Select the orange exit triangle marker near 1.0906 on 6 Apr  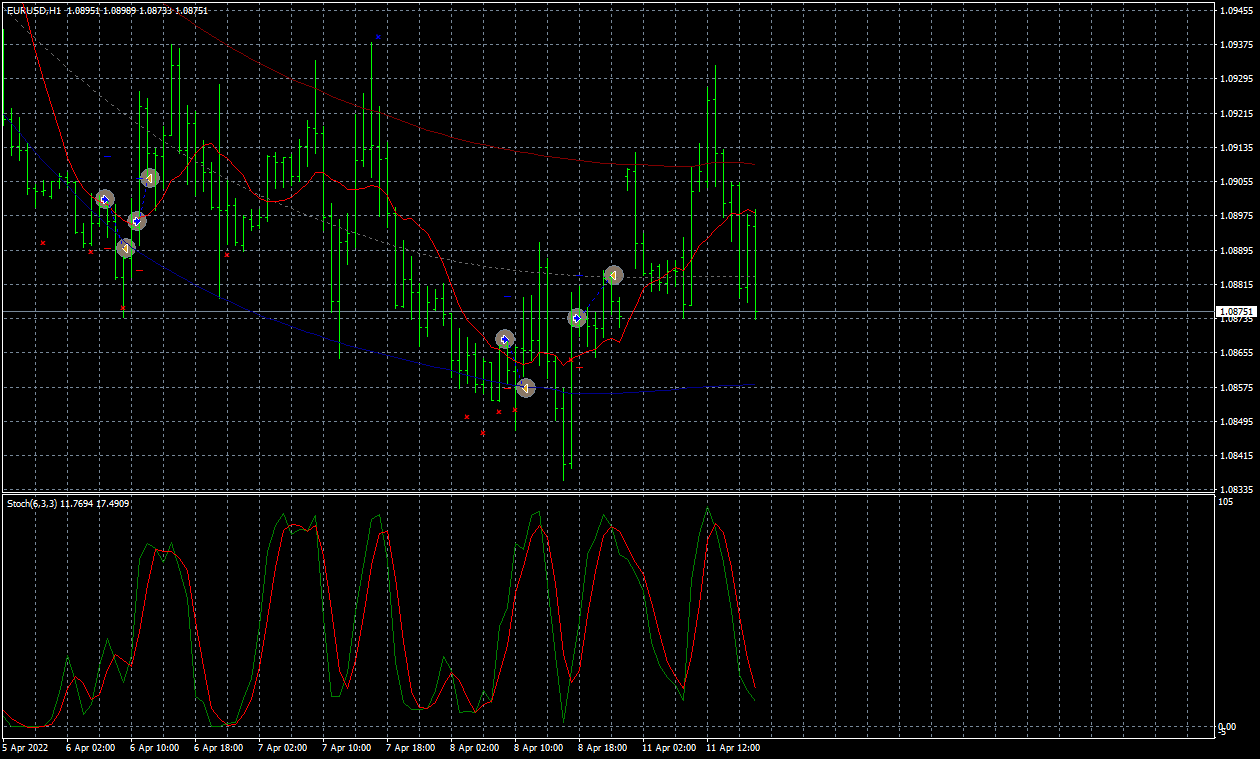pos(150,178)
